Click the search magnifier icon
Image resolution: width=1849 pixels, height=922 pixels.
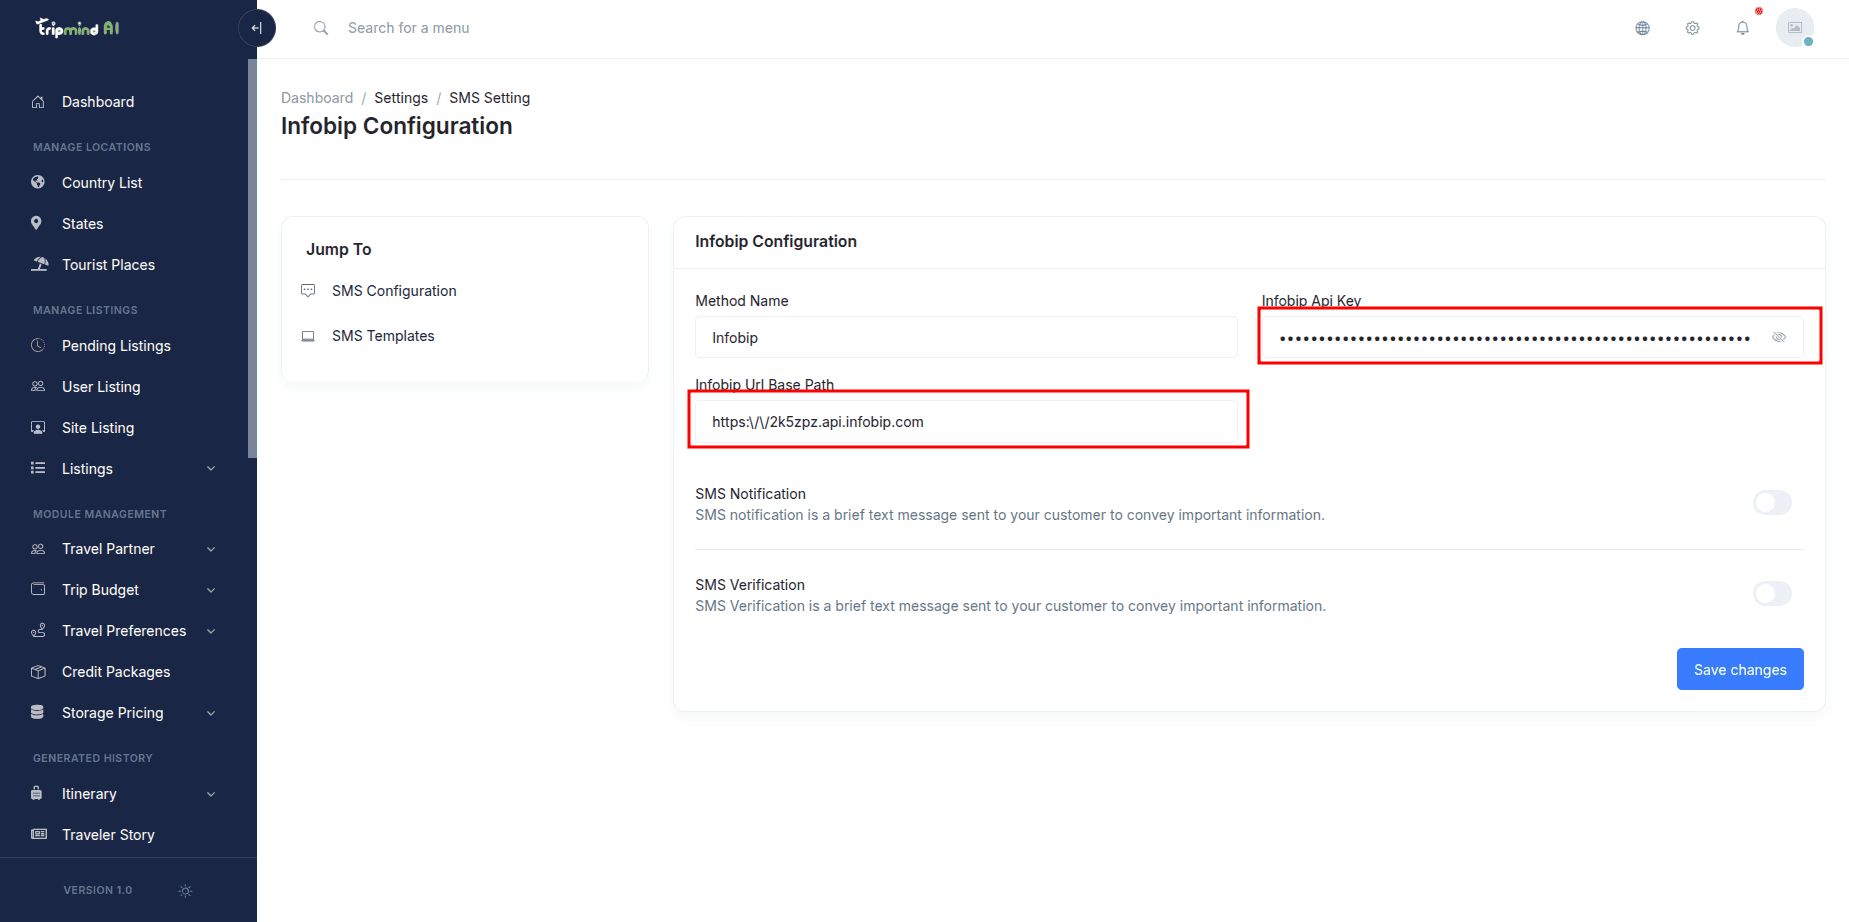click(x=321, y=28)
